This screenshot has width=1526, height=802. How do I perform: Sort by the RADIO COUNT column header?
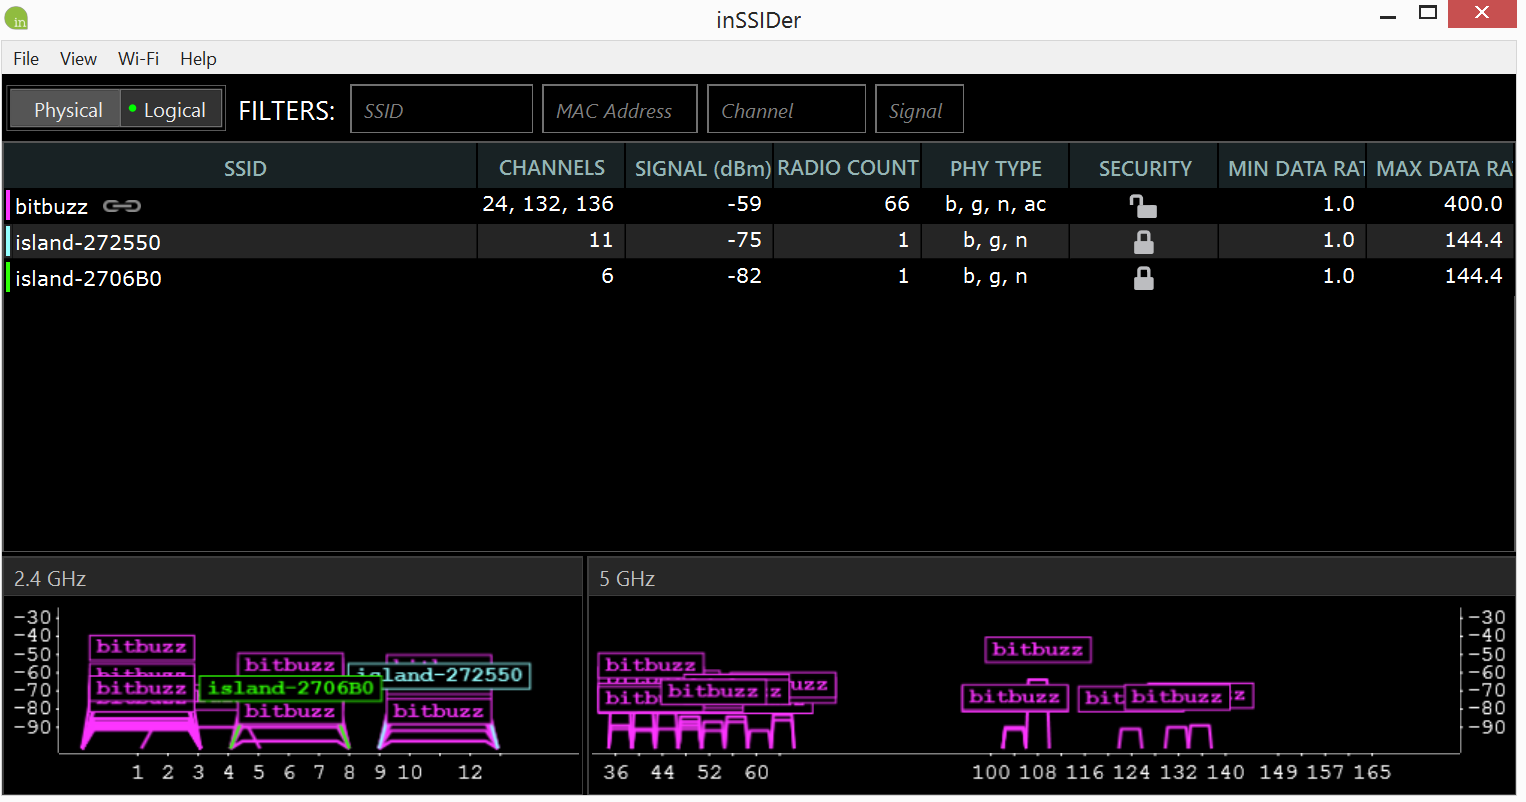click(847, 168)
